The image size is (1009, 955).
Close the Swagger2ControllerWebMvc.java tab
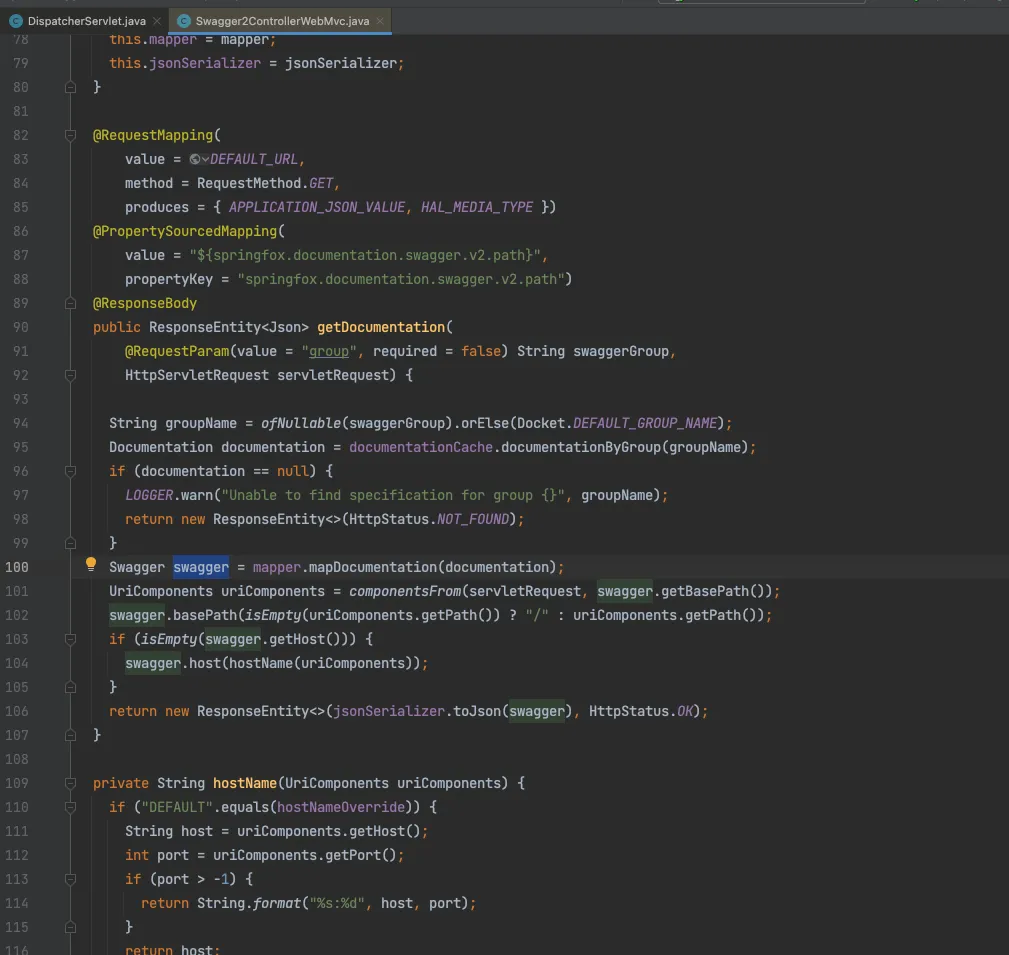(380, 20)
